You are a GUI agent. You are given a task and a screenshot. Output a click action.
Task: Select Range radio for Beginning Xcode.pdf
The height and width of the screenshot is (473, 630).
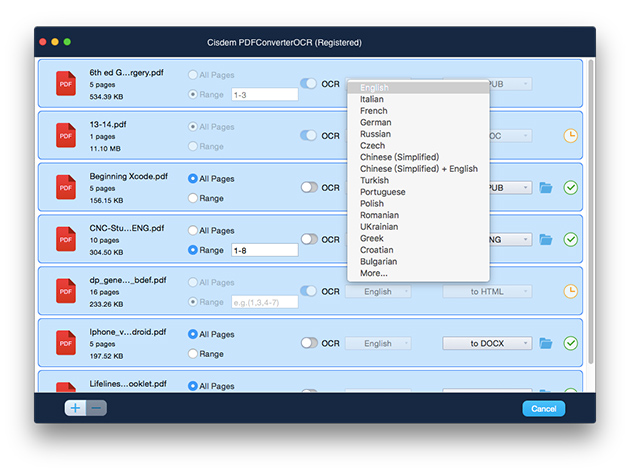(193, 198)
